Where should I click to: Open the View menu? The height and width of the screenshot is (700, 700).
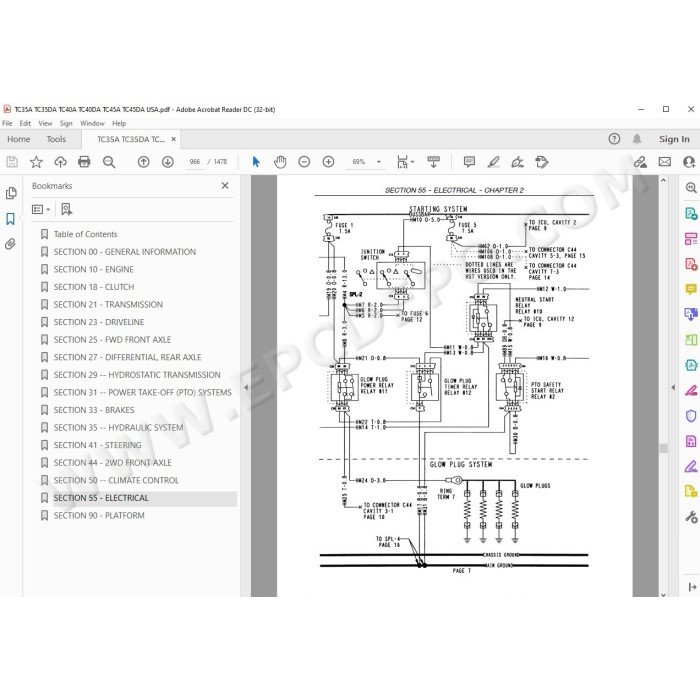[x=45, y=123]
